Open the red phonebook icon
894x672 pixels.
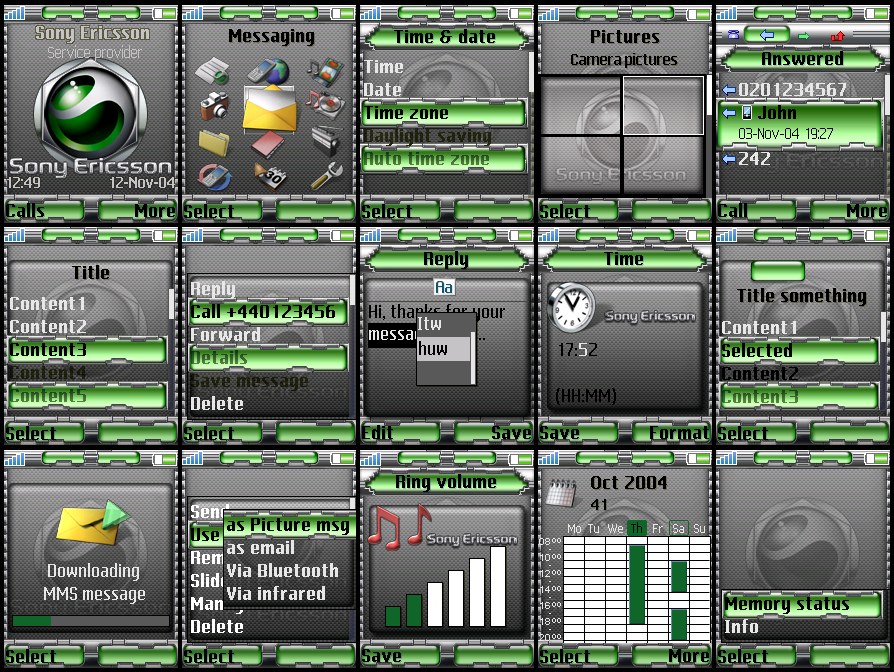(268, 144)
